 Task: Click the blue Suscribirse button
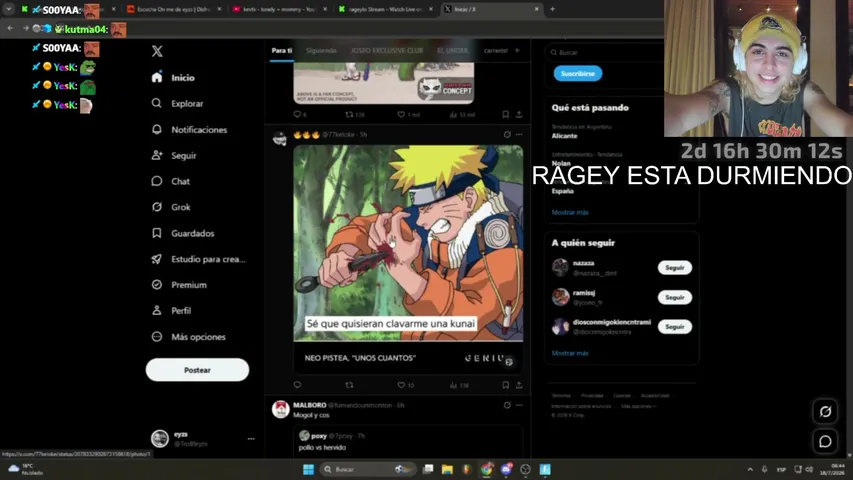578,73
